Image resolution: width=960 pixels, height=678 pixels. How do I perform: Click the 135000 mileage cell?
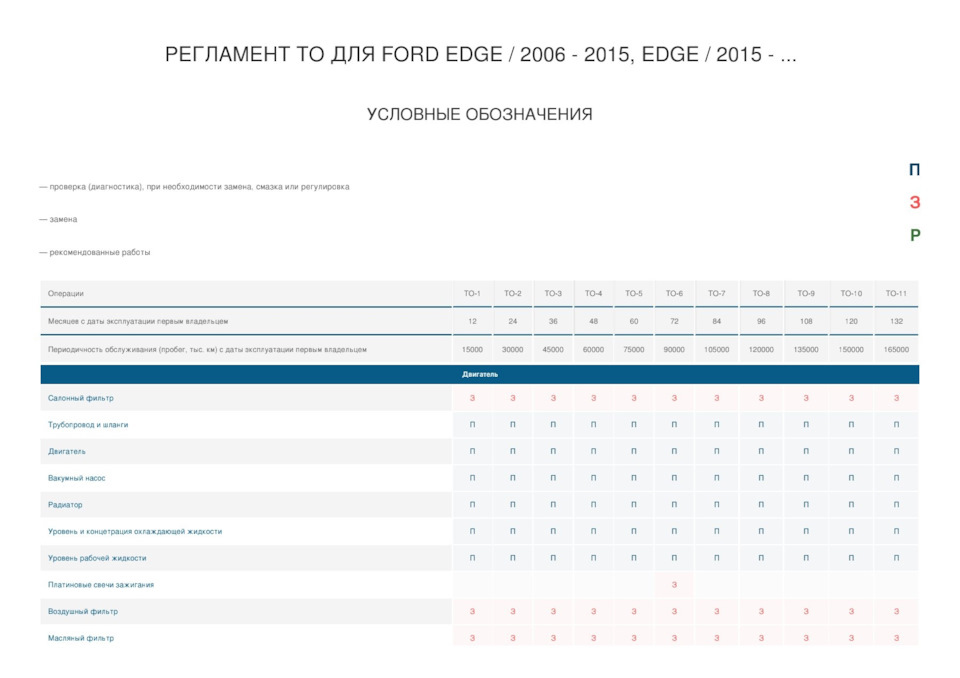806,350
